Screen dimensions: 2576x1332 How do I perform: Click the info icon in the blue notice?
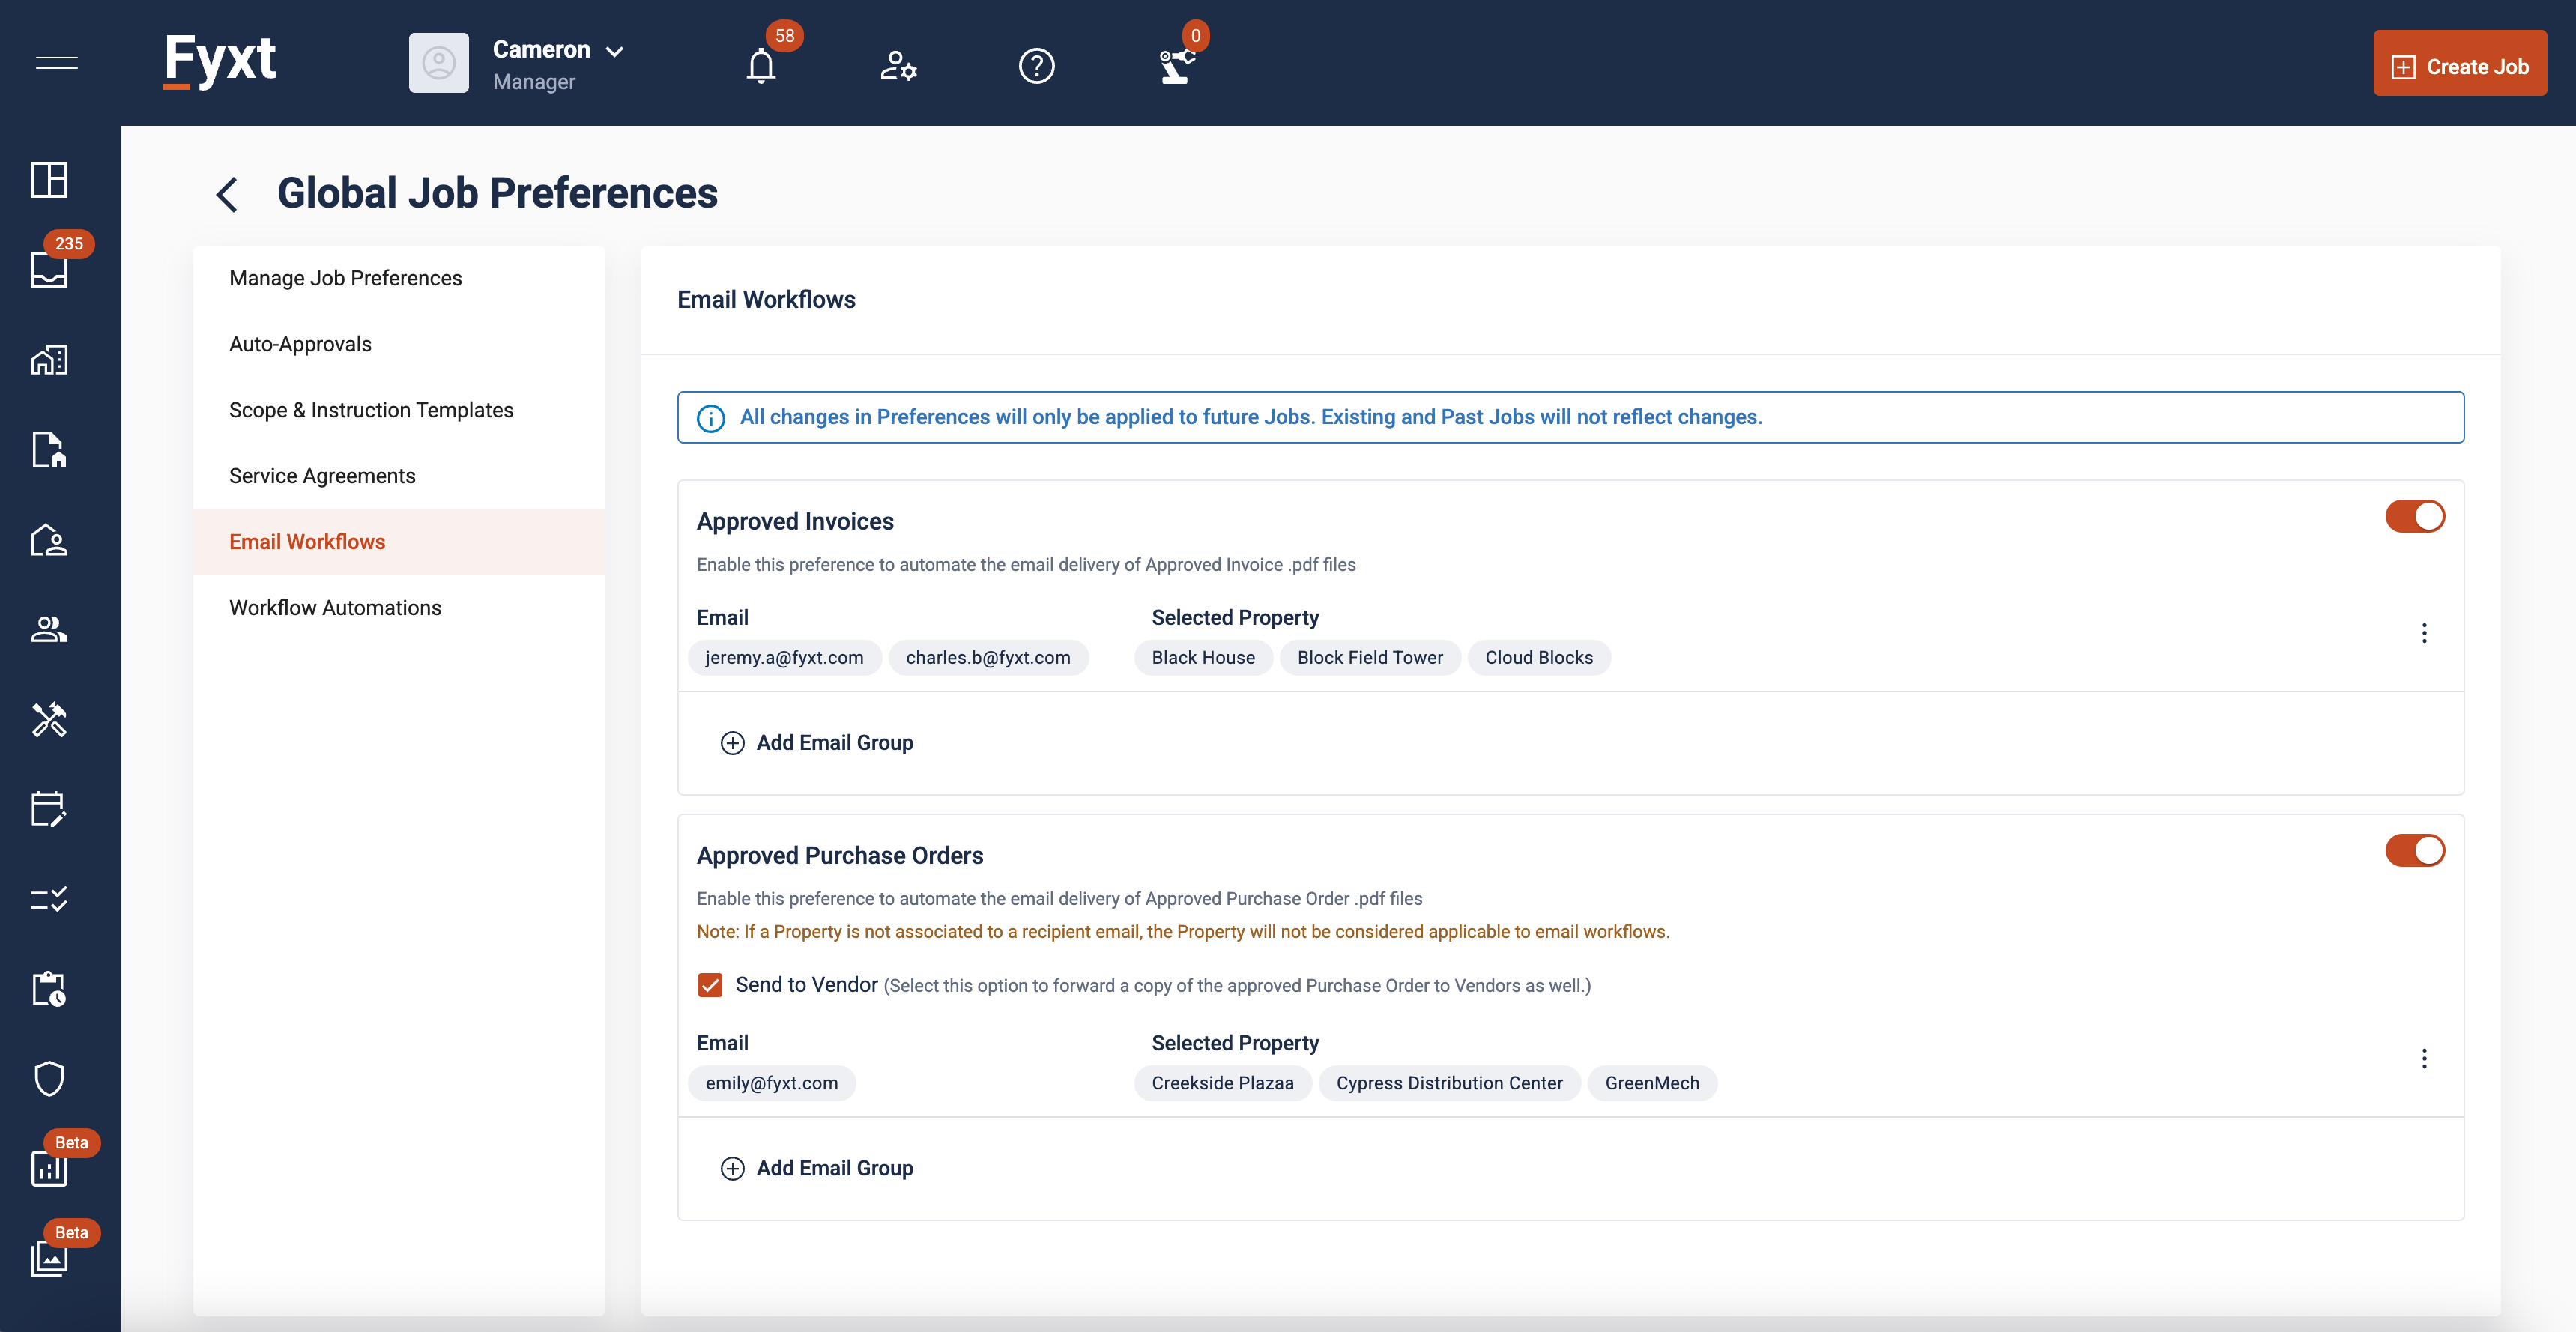tap(711, 418)
